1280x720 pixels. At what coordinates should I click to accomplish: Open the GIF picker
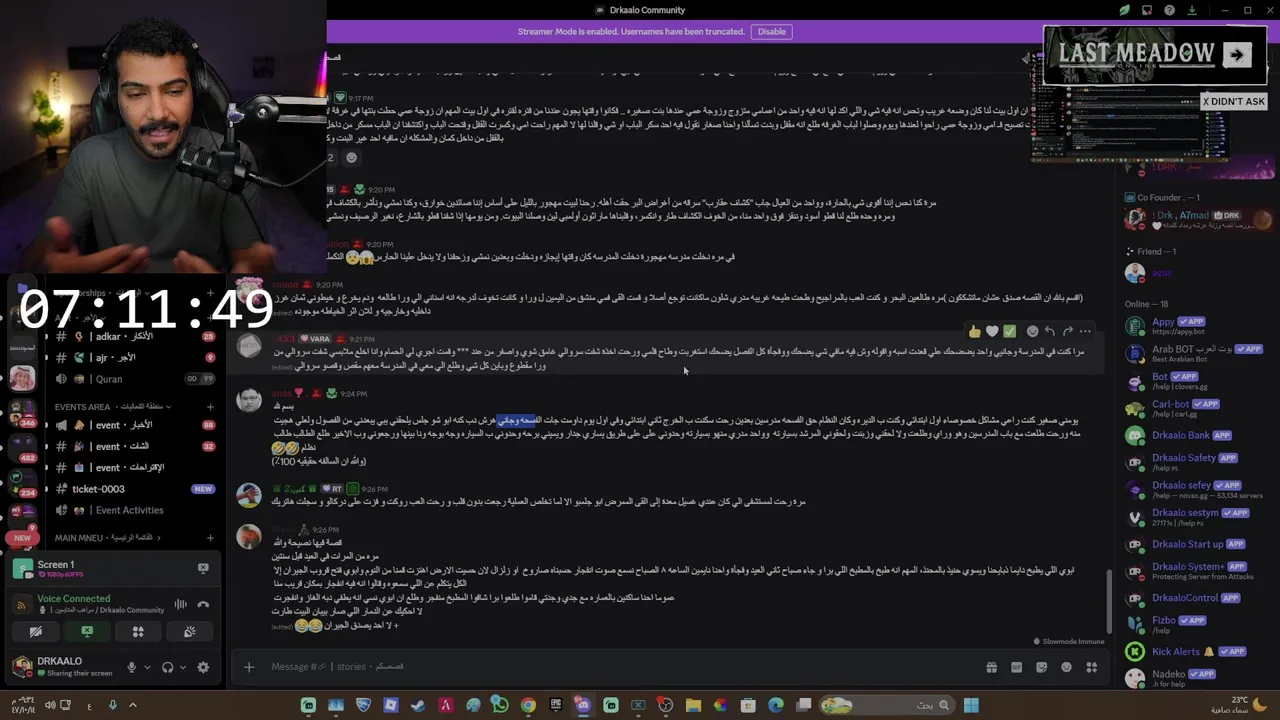[x=1016, y=667]
